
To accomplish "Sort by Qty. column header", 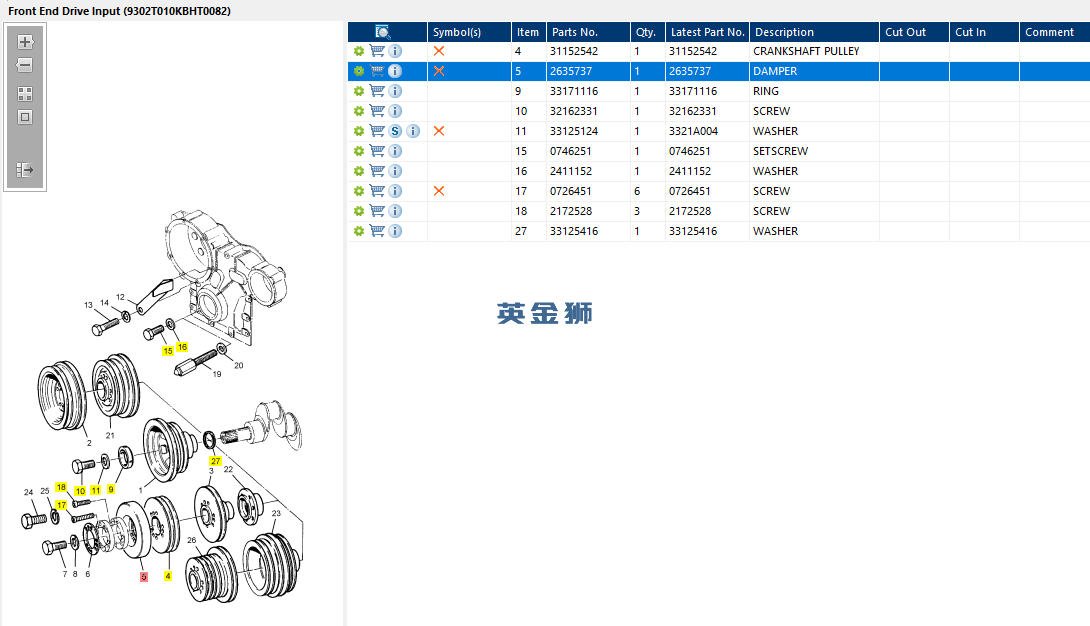I will click(647, 32).
